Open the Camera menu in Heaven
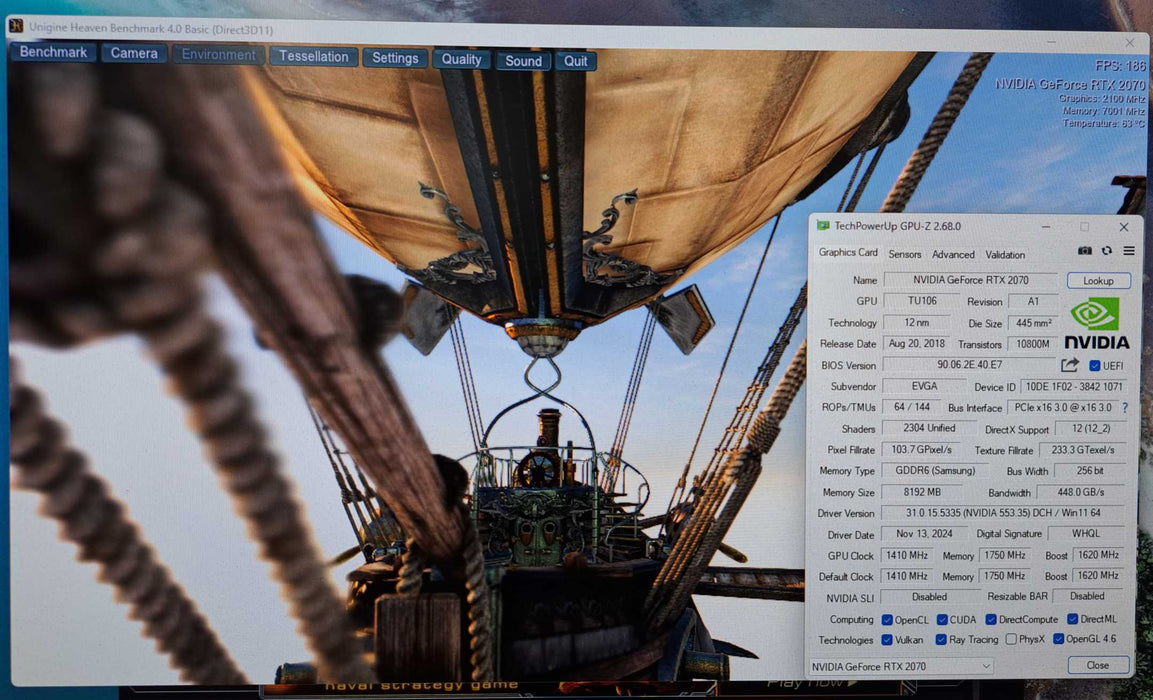The image size is (1153, 700). point(134,53)
